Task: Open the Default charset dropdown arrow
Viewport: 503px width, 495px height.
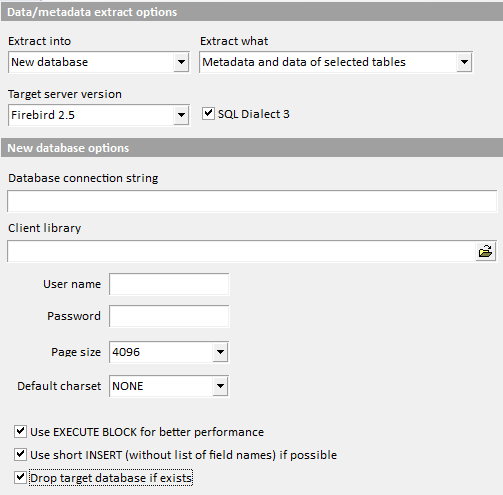Action: [x=220, y=386]
